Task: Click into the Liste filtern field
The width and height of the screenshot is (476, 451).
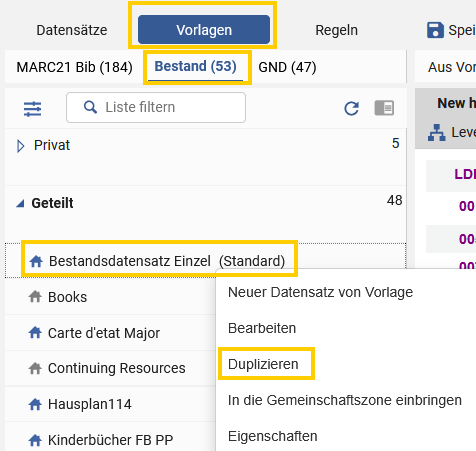Action: coord(156,107)
